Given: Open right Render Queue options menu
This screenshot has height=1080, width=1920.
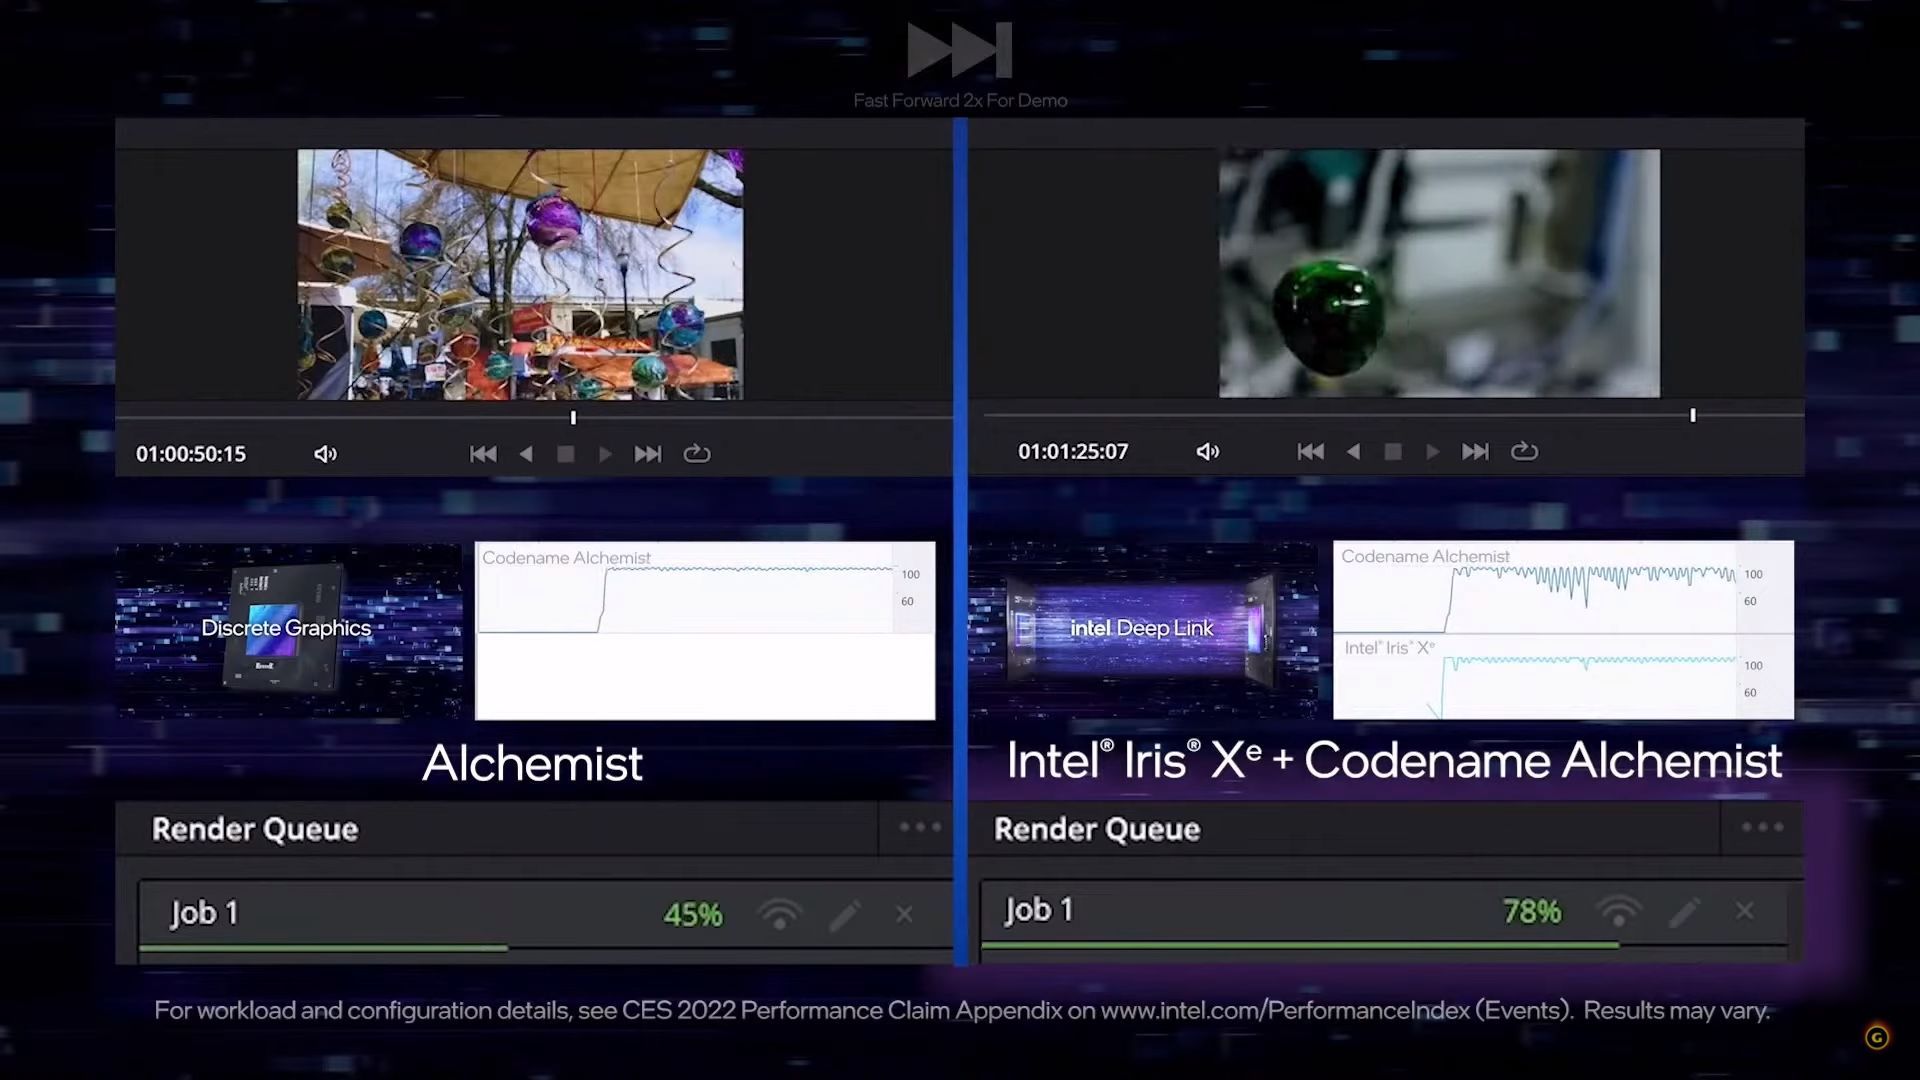Looking at the screenshot, I should point(1762,827).
